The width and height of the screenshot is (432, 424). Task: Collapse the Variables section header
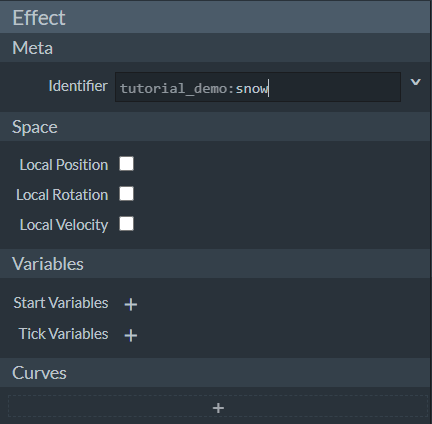point(215,264)
